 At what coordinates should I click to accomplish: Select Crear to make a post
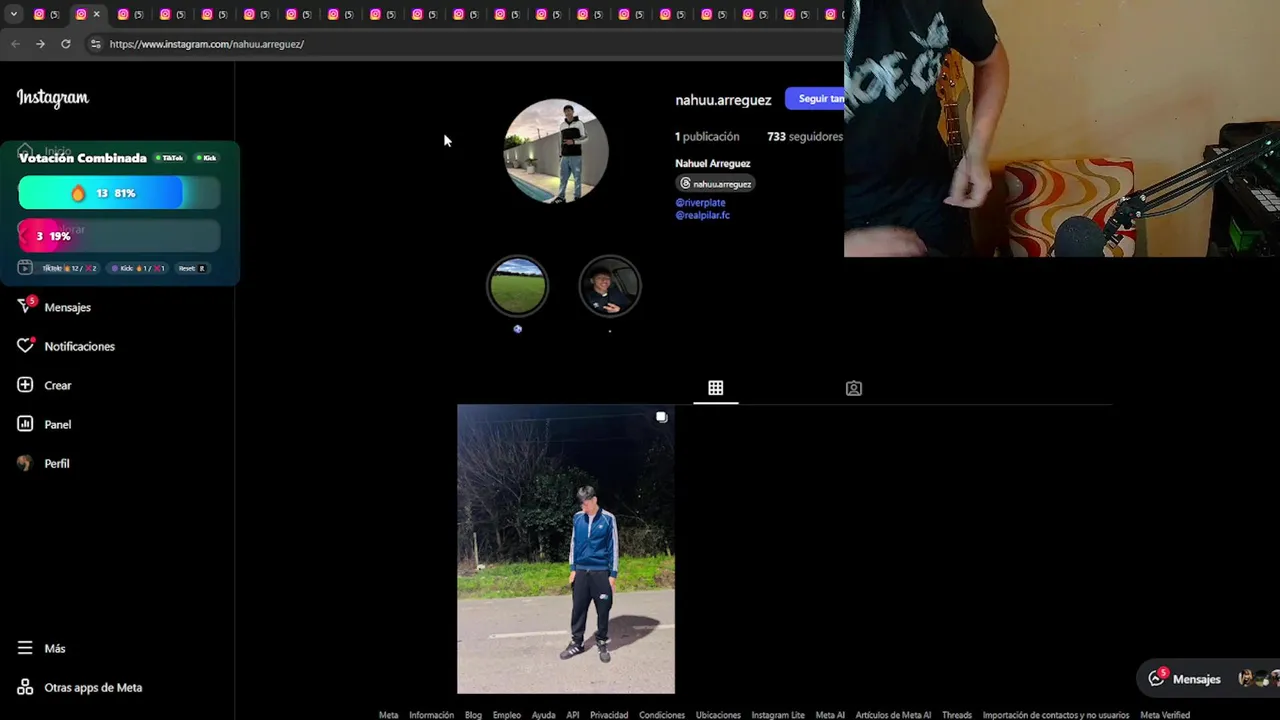(44, 385)
